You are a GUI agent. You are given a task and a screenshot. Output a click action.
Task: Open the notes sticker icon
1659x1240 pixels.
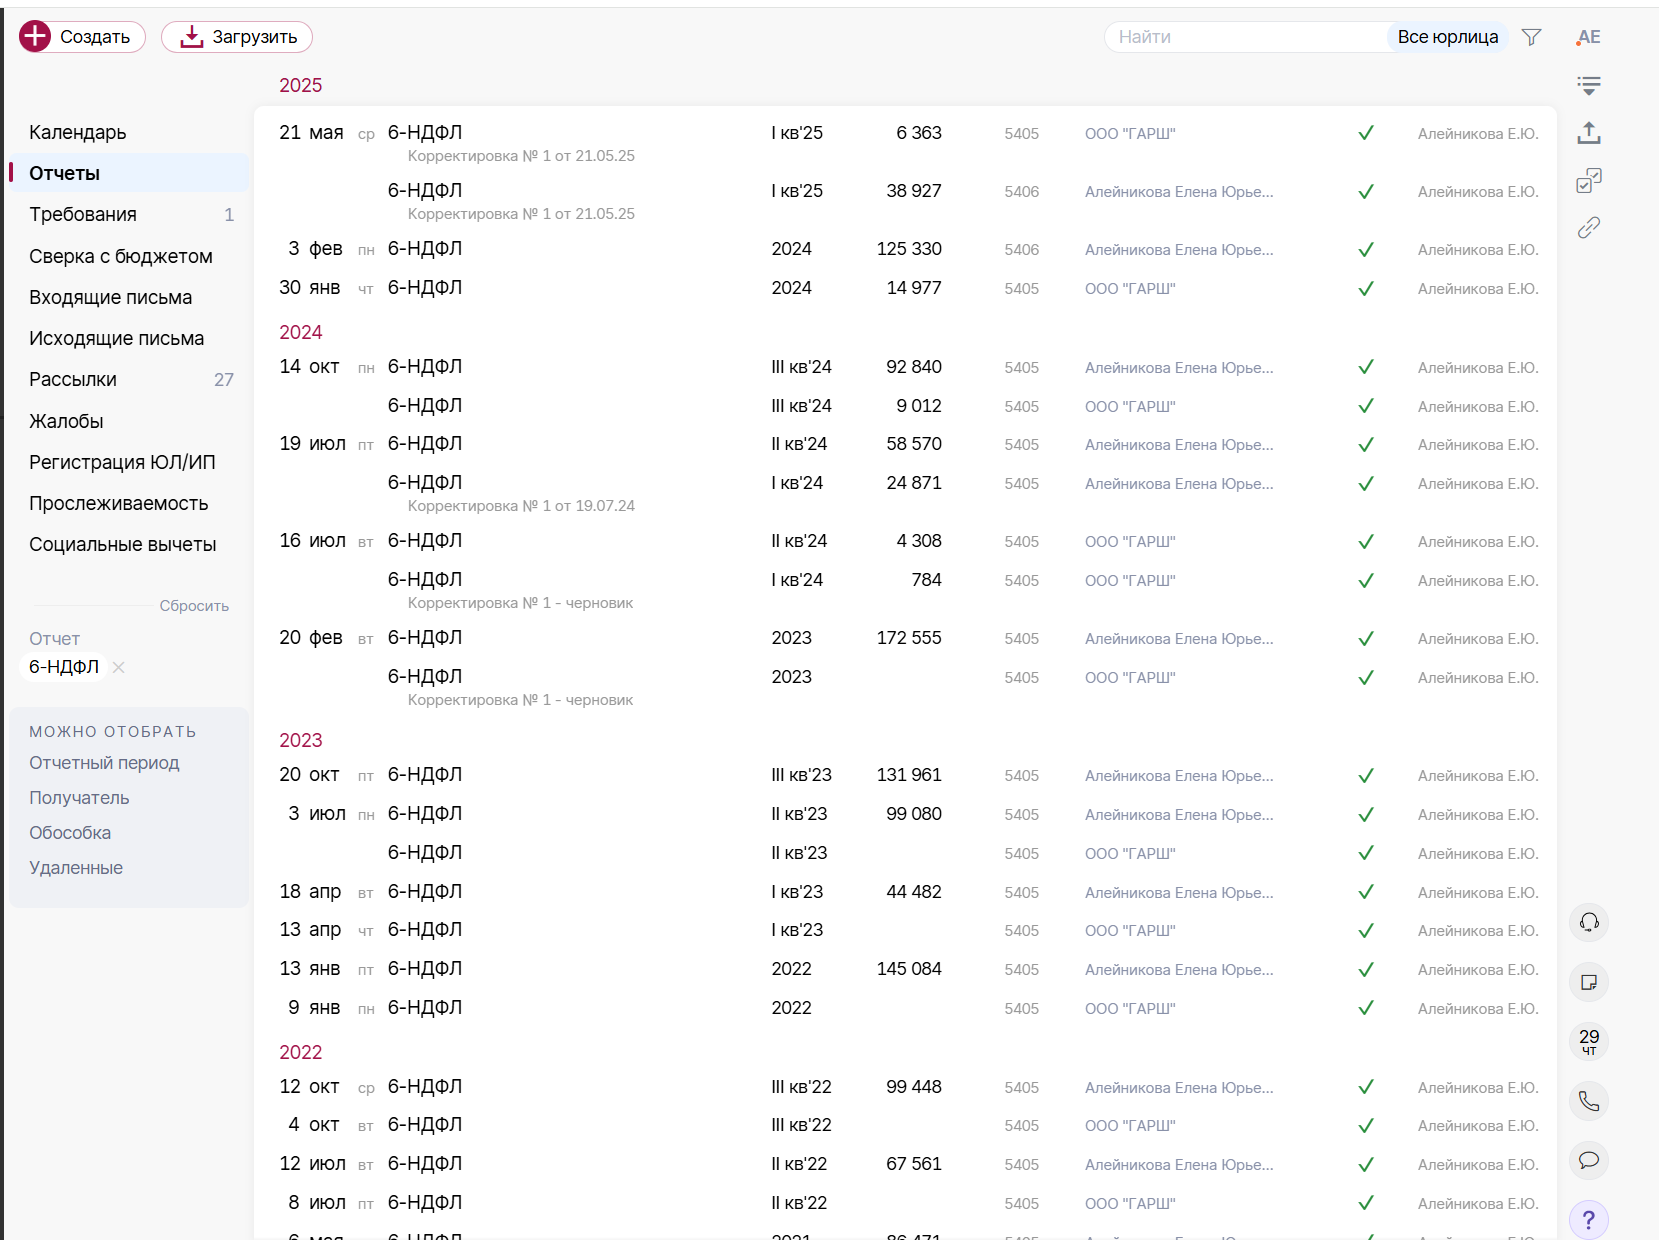[1589, 982]
